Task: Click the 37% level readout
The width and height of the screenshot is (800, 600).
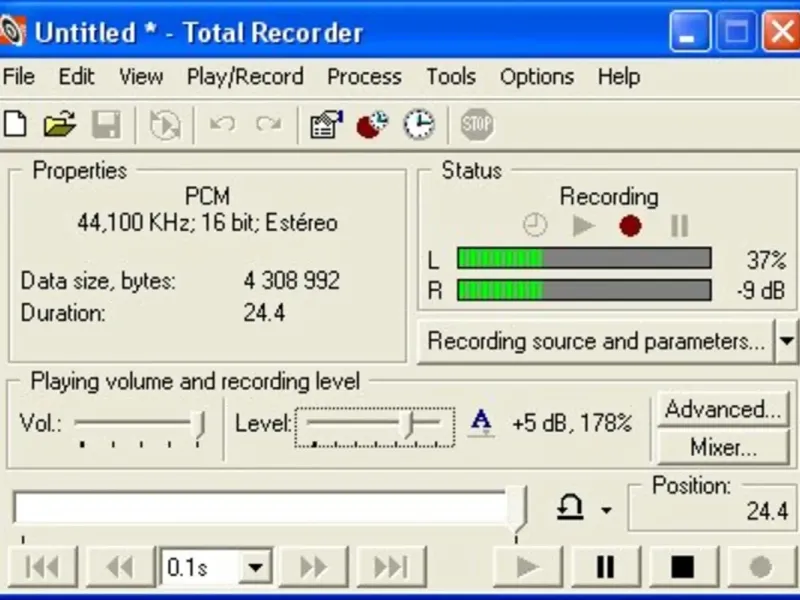Action: pos(766,260)
